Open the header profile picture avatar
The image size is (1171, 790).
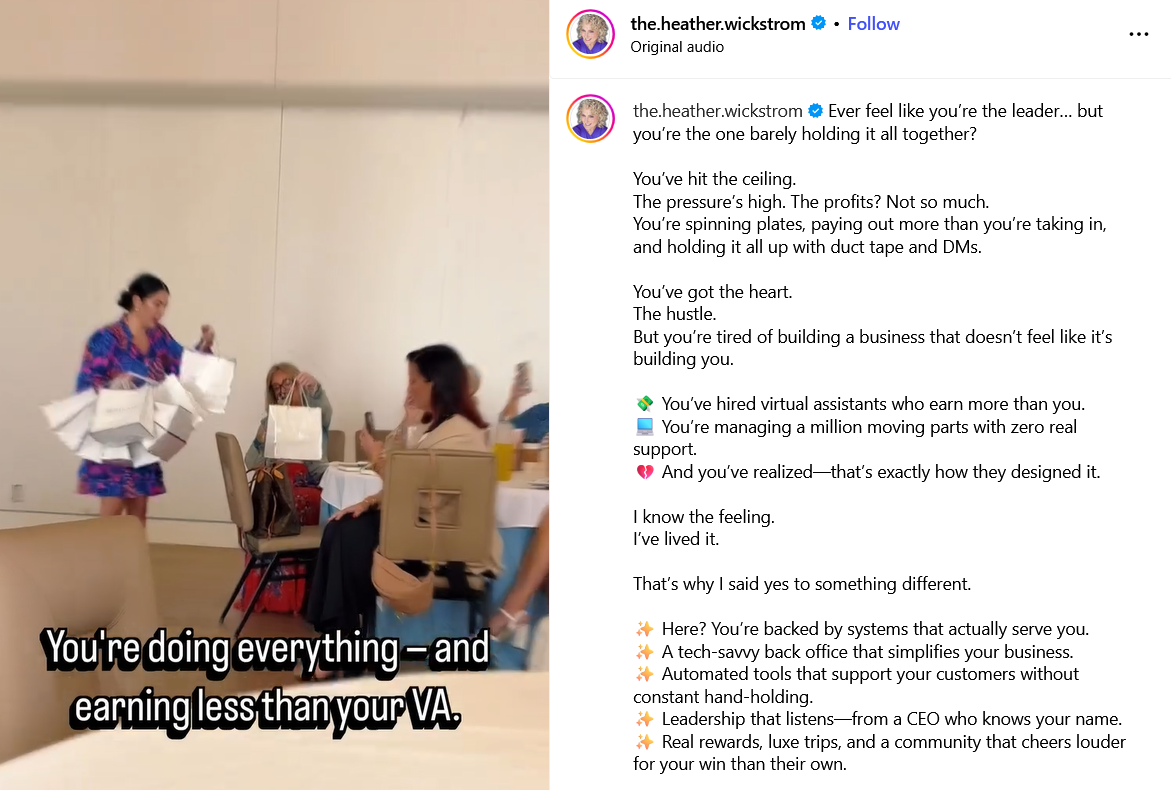click(x=591, y=34)
